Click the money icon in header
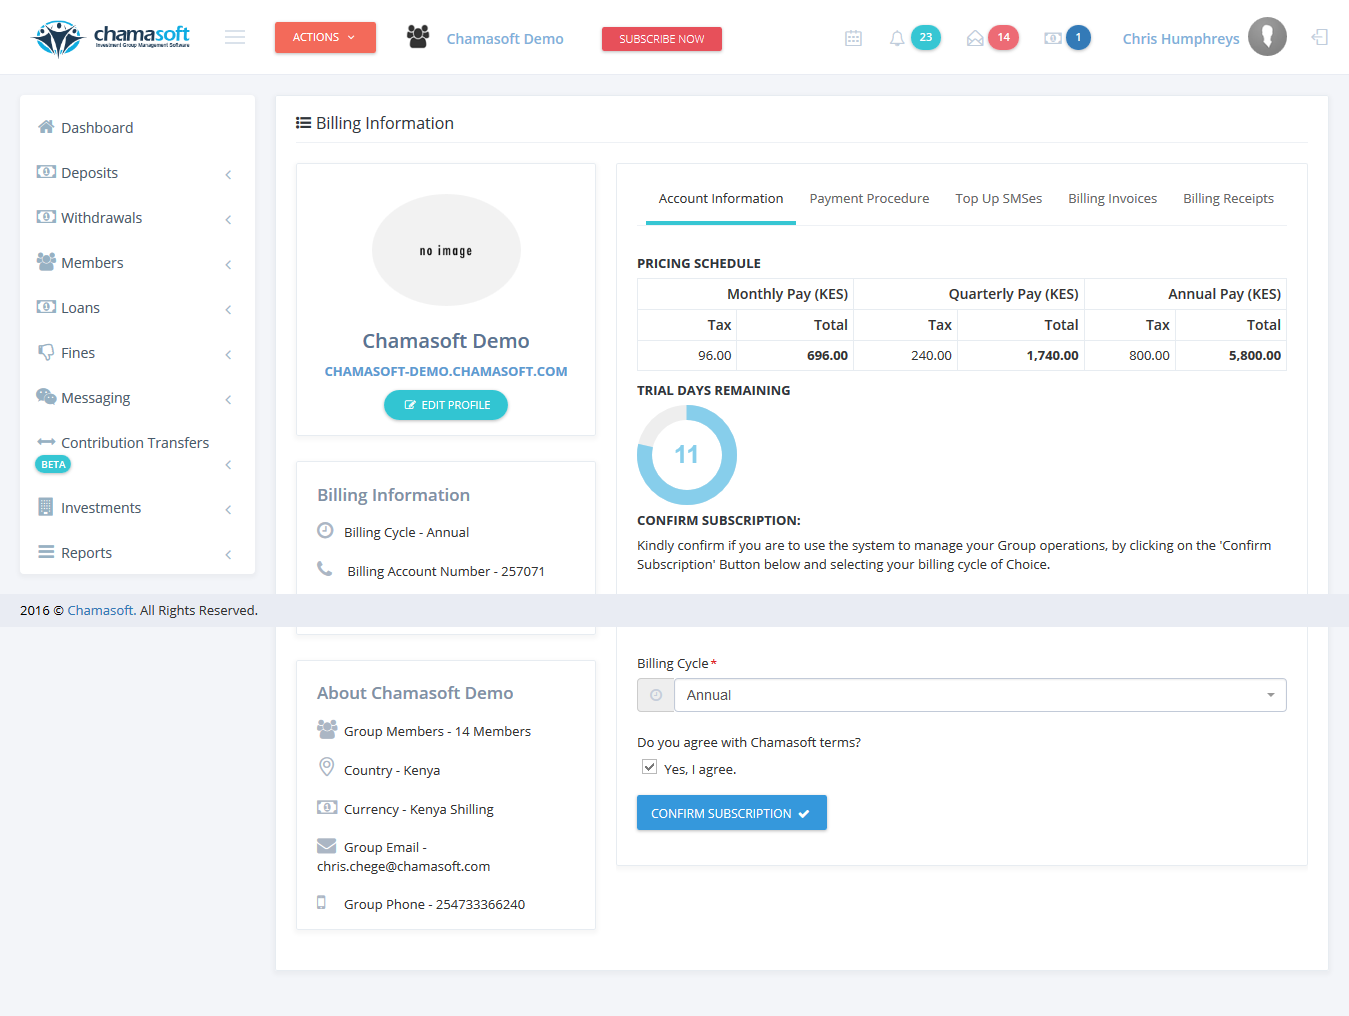 [x=1053, y=38]
